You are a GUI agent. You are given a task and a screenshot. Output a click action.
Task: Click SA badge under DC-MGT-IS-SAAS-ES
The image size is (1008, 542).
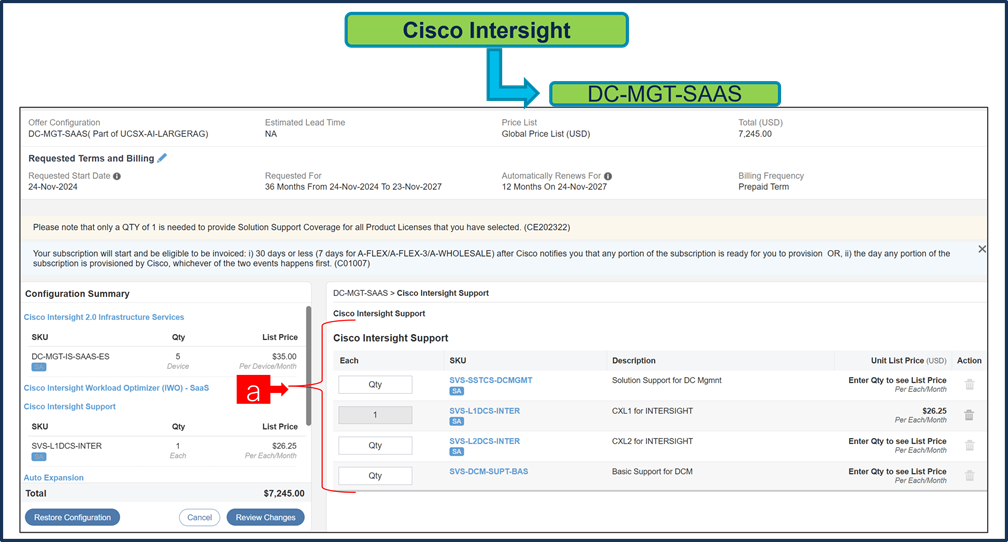39,367
